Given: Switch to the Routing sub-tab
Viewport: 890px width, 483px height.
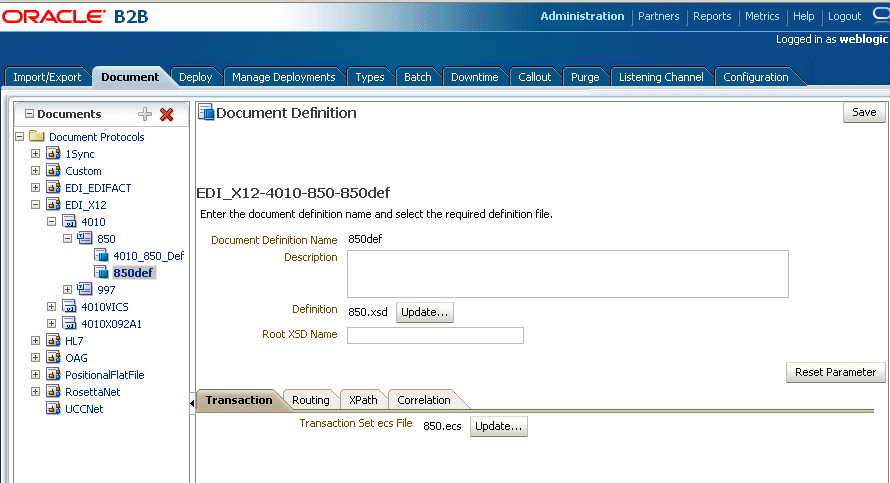Looking at the screenshot, I should [x=310, y=400].
